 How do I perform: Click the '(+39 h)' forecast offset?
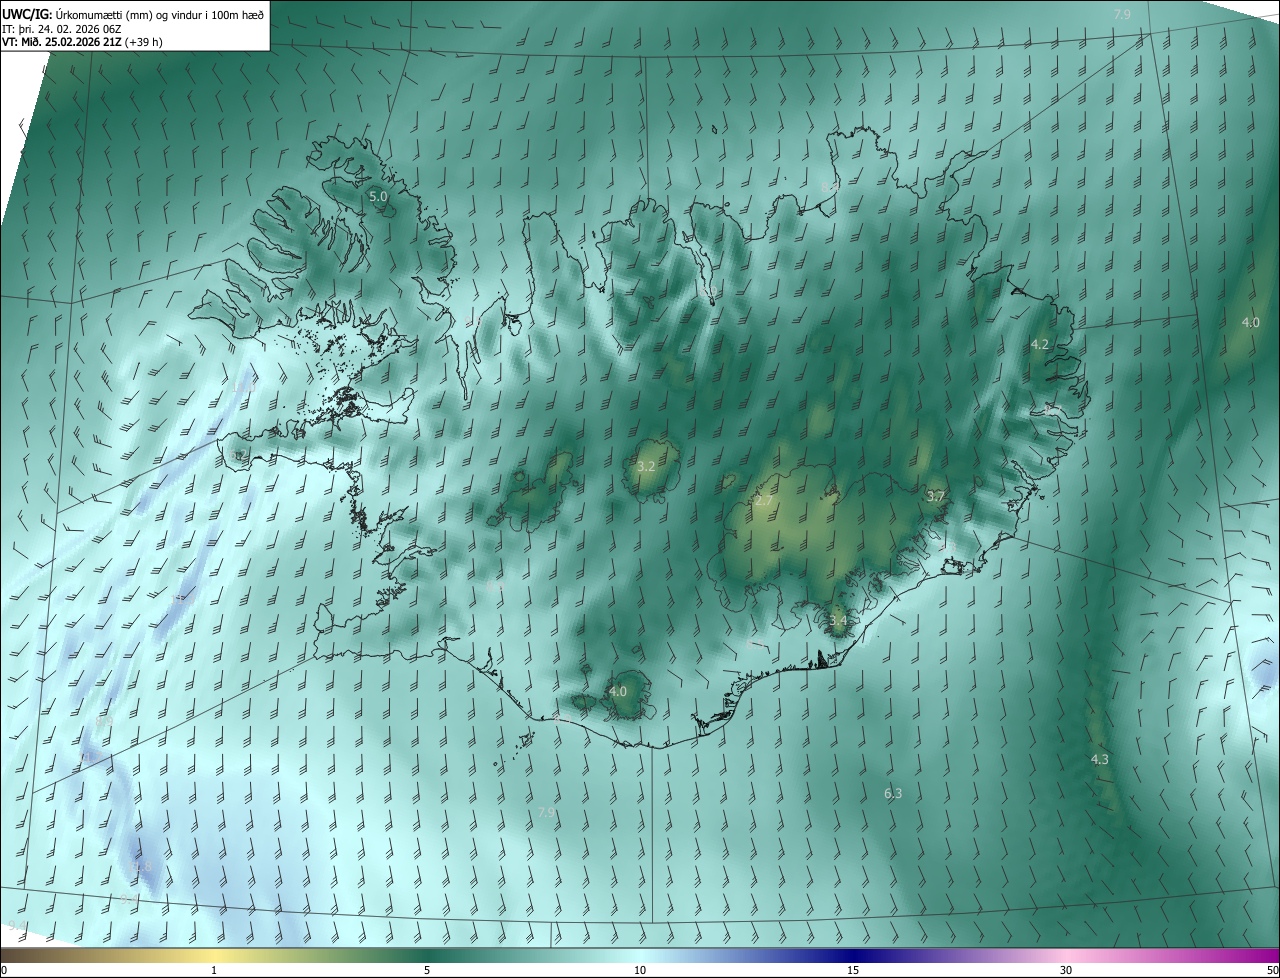pos(145,42)
